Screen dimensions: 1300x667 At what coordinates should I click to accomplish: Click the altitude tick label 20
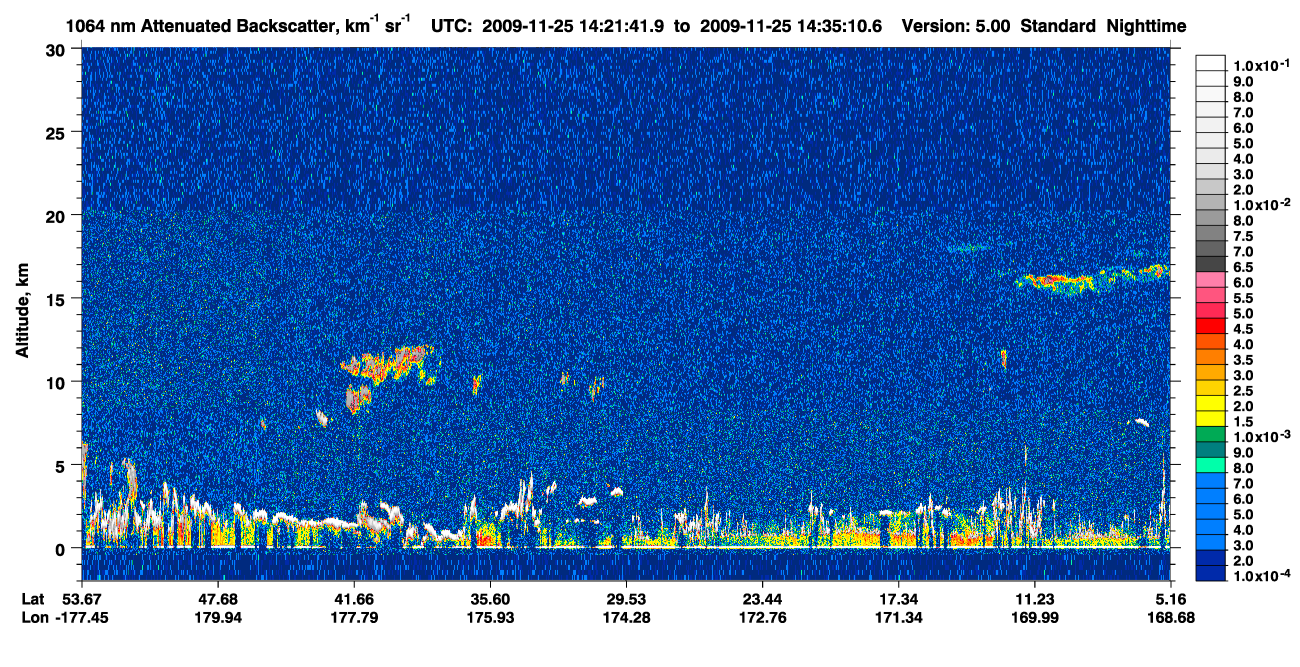tap(54, 215)
